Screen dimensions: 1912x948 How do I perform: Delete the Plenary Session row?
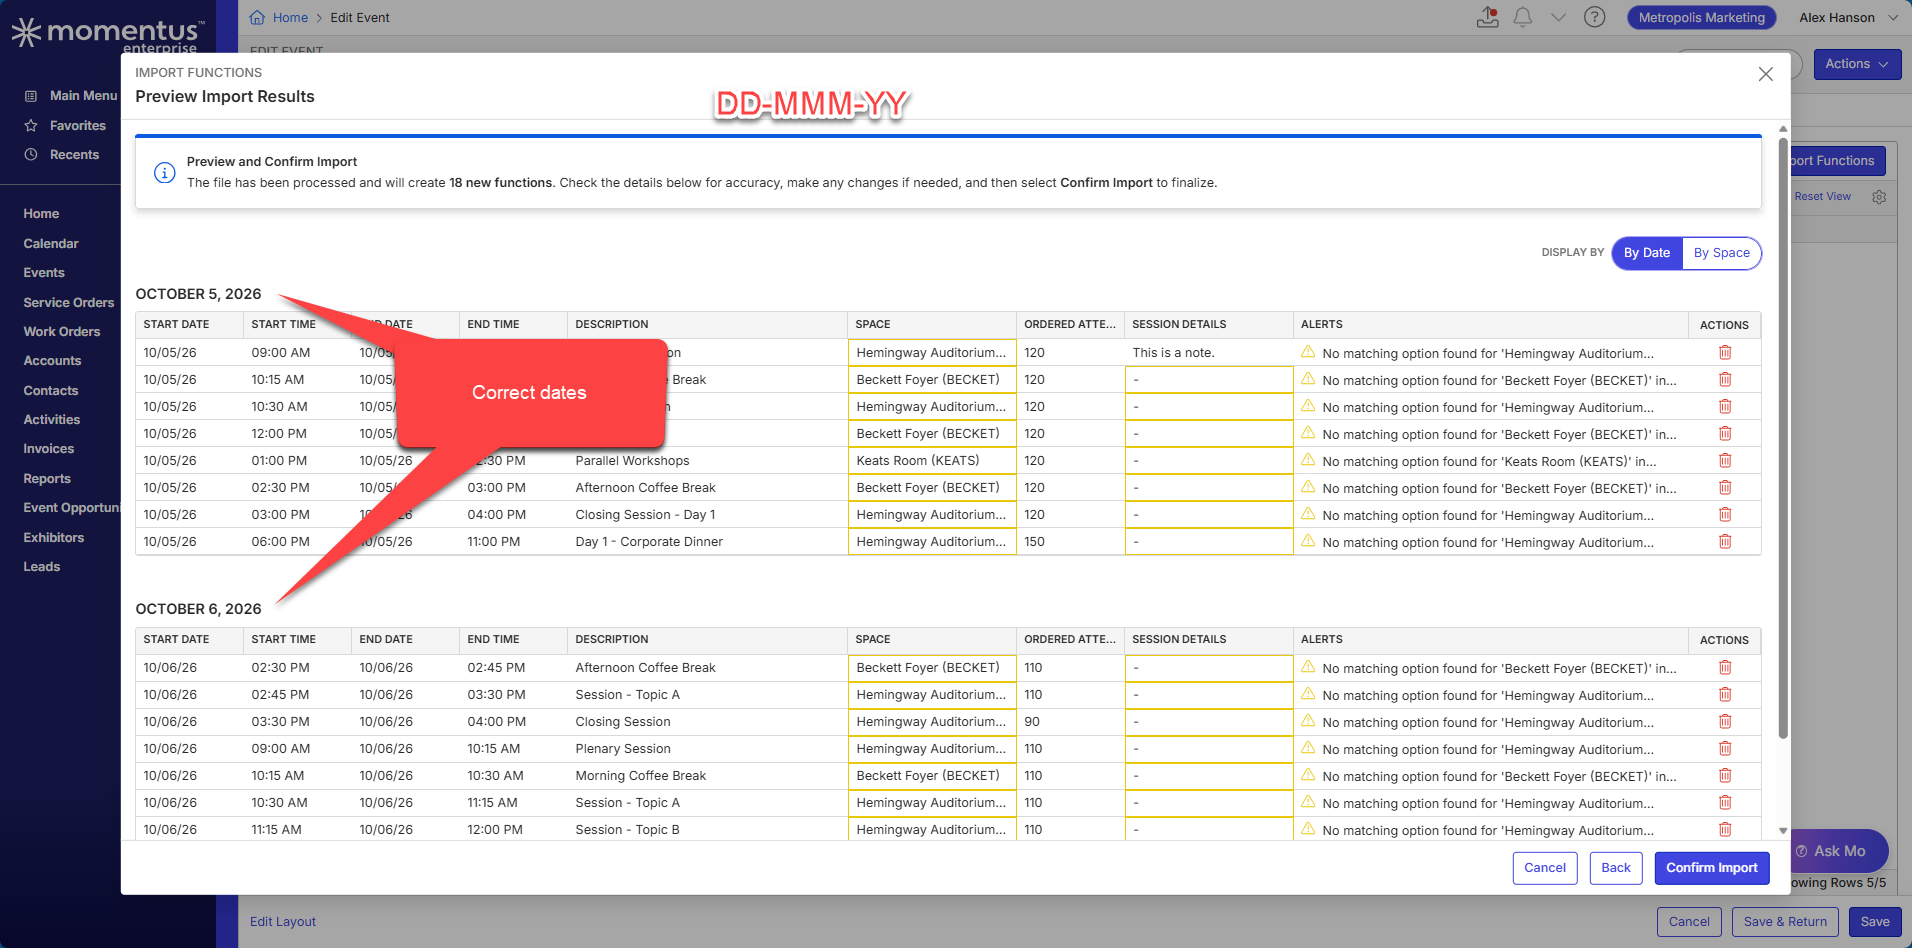point(1725,749)
